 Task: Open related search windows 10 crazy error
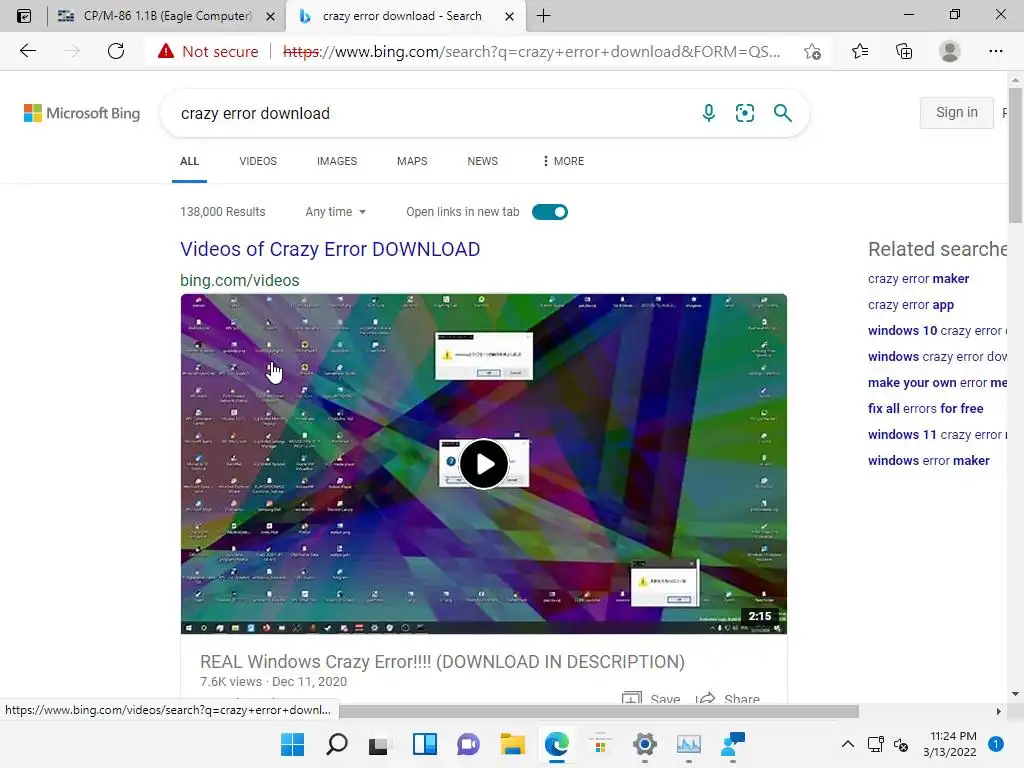[x=938, y=330]
